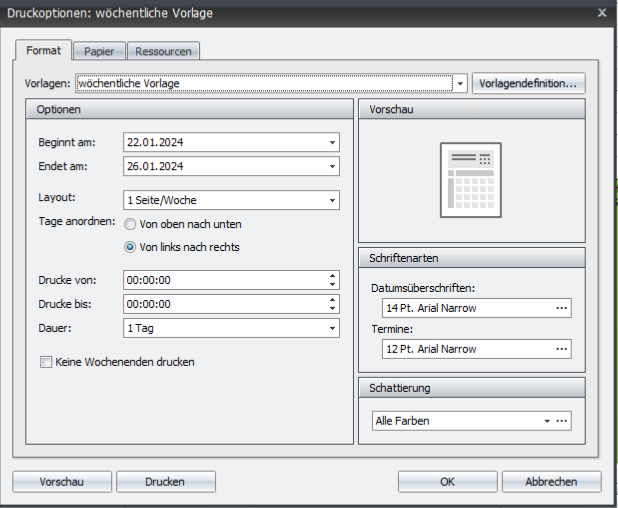Select Von links nach rechts option

click(130, 247)
